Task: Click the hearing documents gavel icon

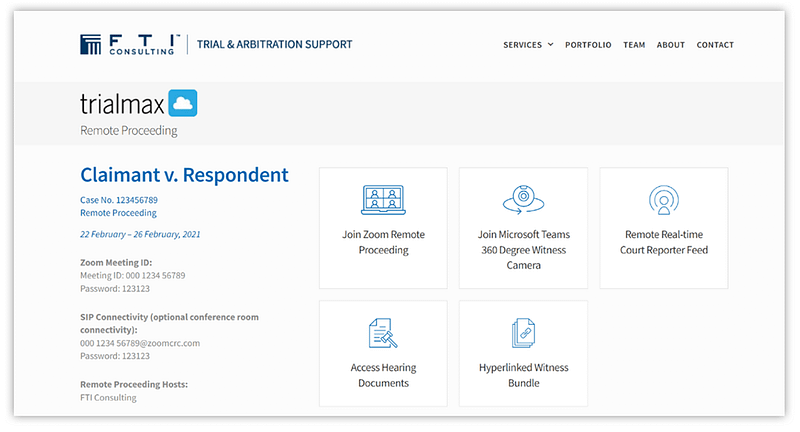Action: 383,333
